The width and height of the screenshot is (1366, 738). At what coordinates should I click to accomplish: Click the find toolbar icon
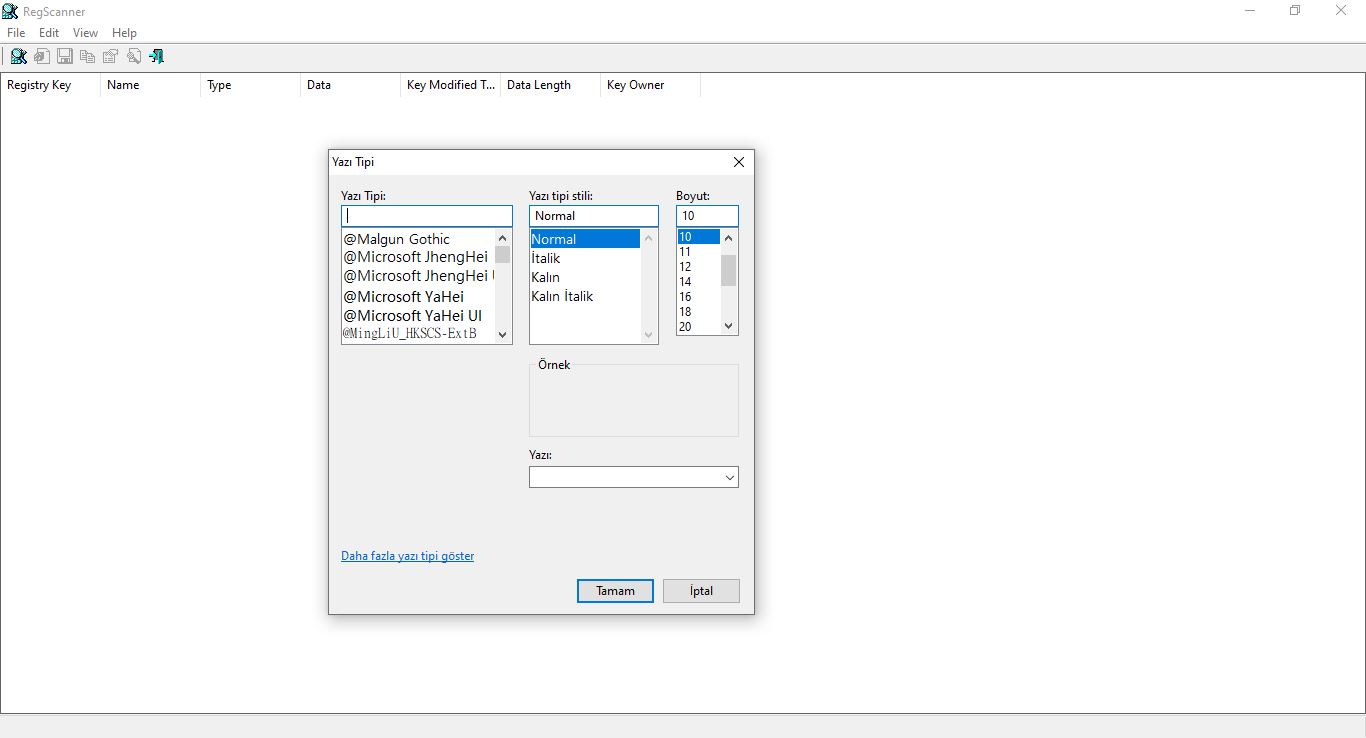pos(134,56)
